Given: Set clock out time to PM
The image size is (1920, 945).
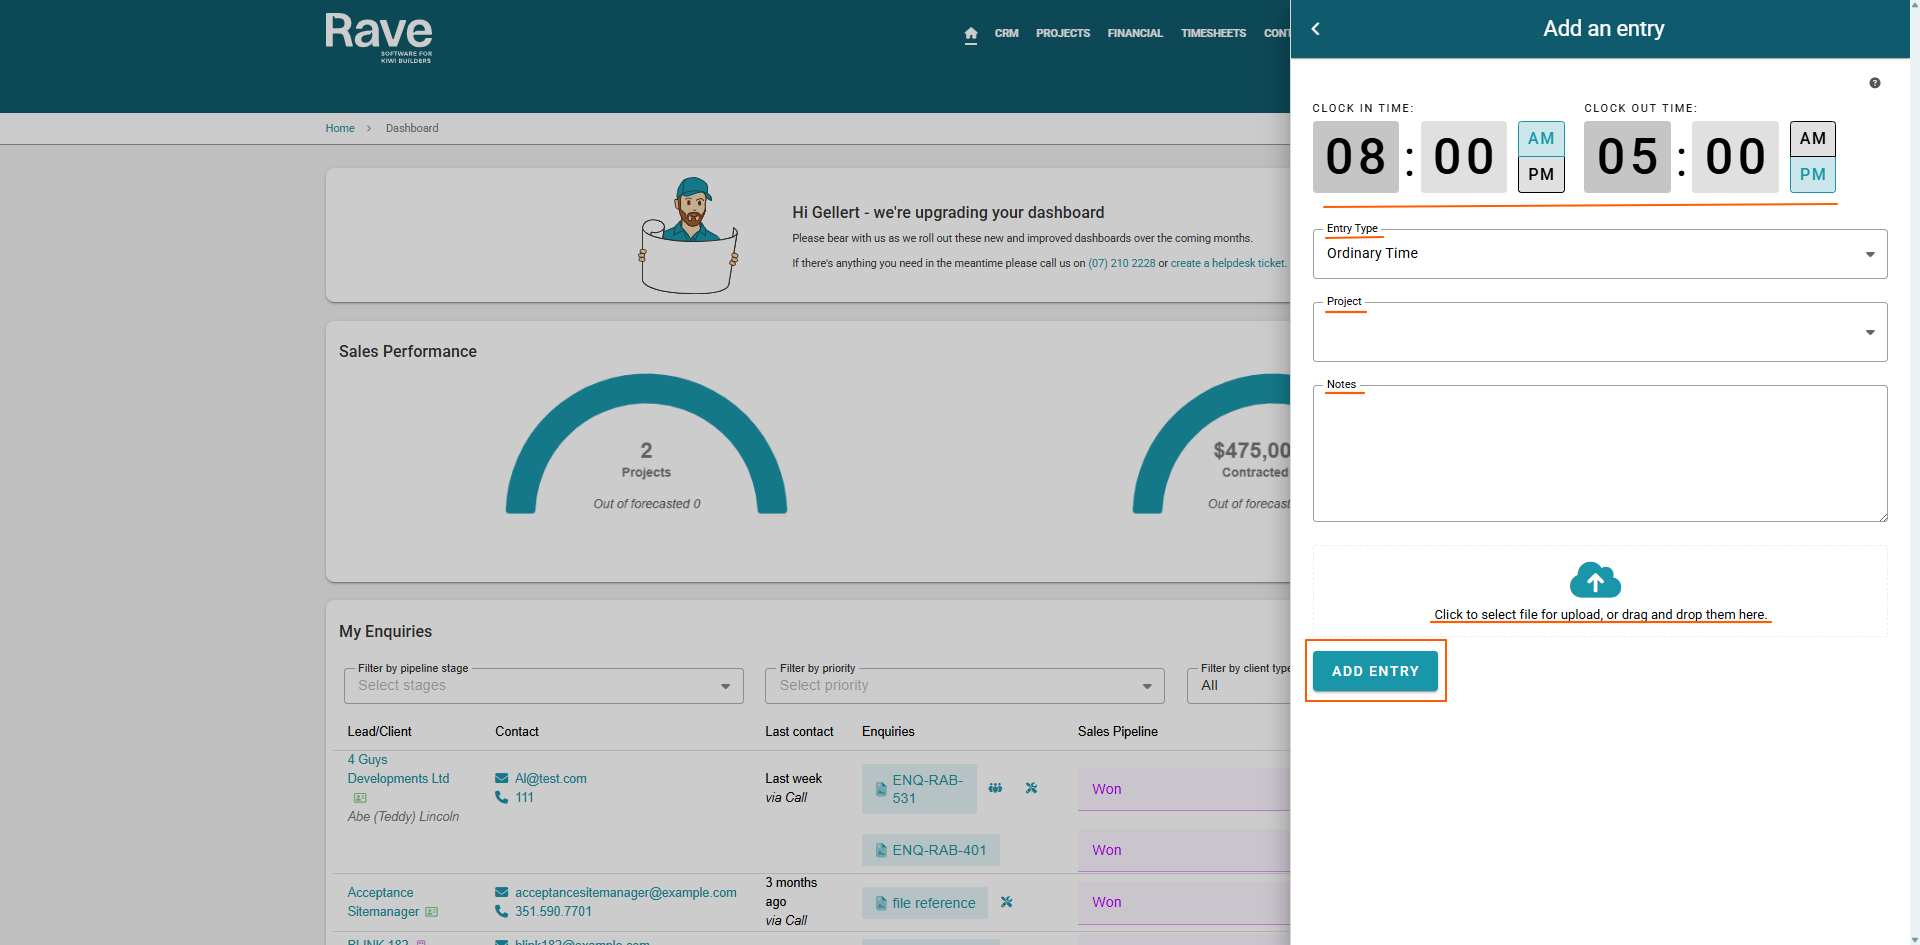Looking at the screenshot, I should (1812, 174).
